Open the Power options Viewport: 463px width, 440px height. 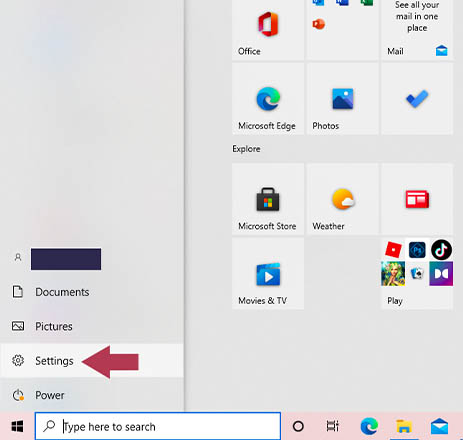92,395
